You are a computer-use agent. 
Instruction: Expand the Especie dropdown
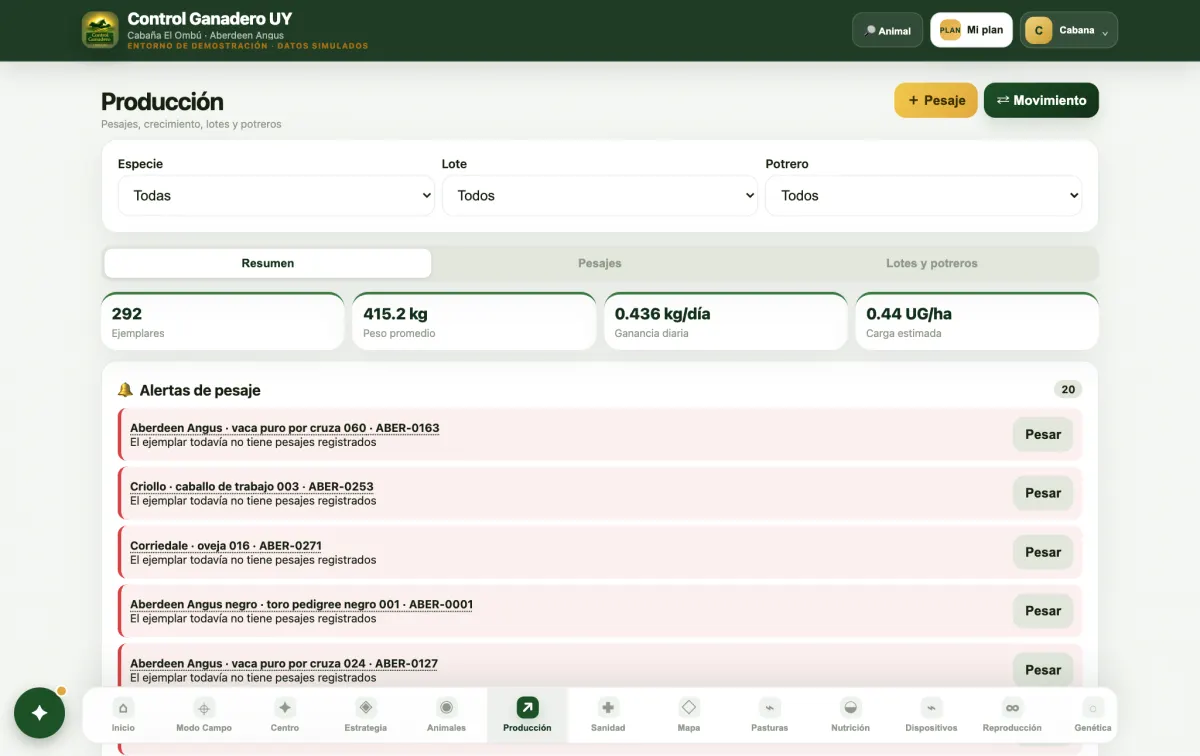point(276,196)
